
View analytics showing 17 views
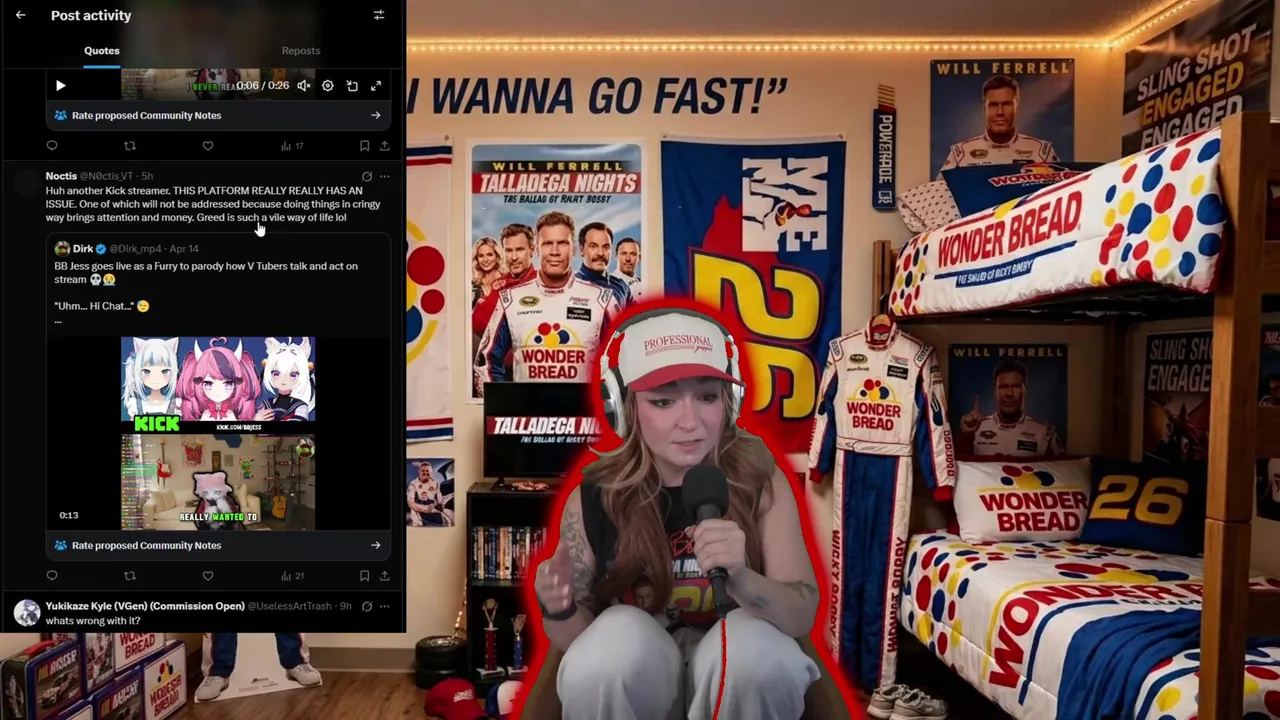click(x=292, y=146)
